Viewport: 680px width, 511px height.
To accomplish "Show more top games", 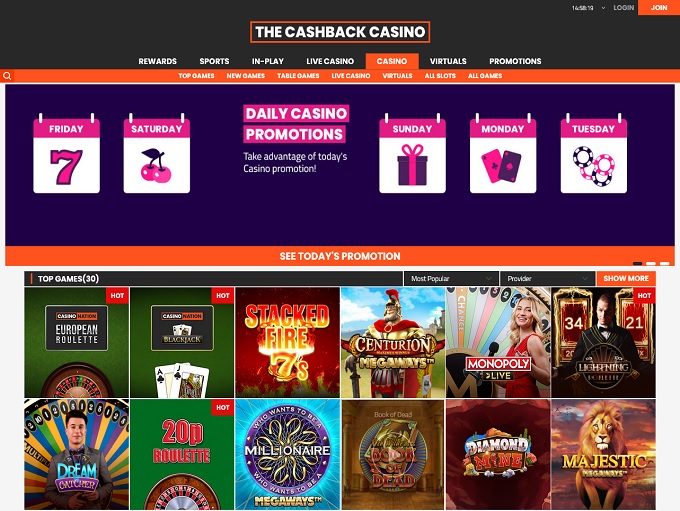I will [626, 278].
